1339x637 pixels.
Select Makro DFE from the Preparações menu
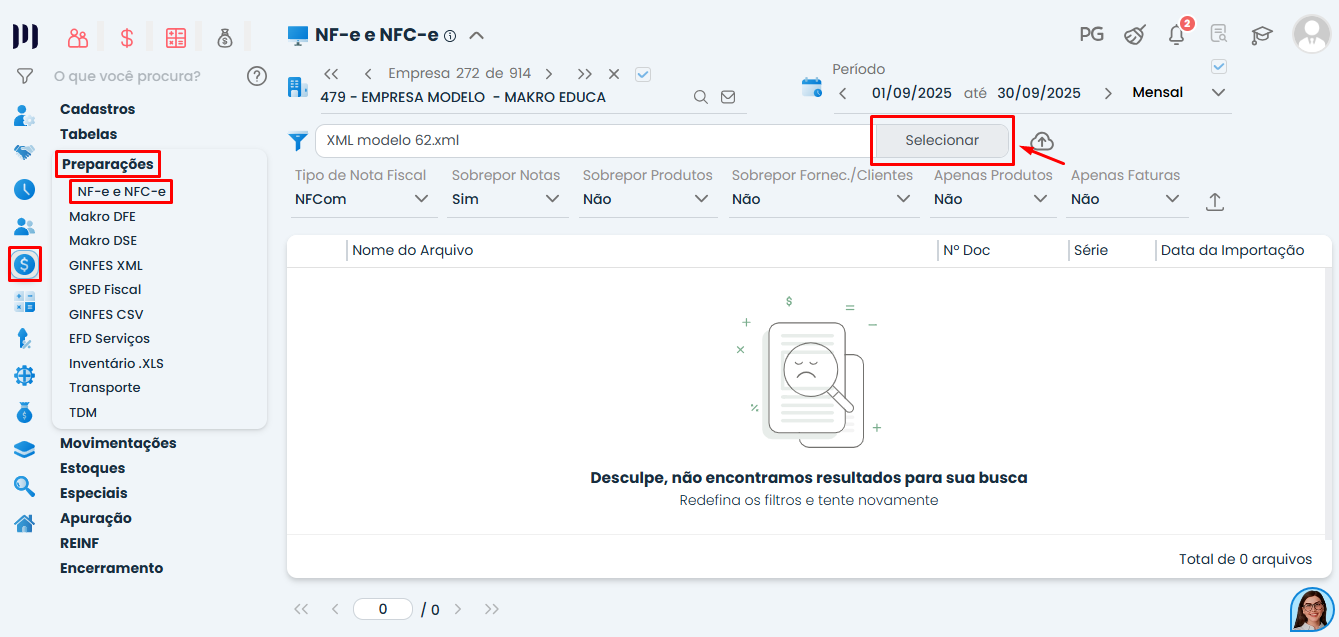[x=102, y=216]
